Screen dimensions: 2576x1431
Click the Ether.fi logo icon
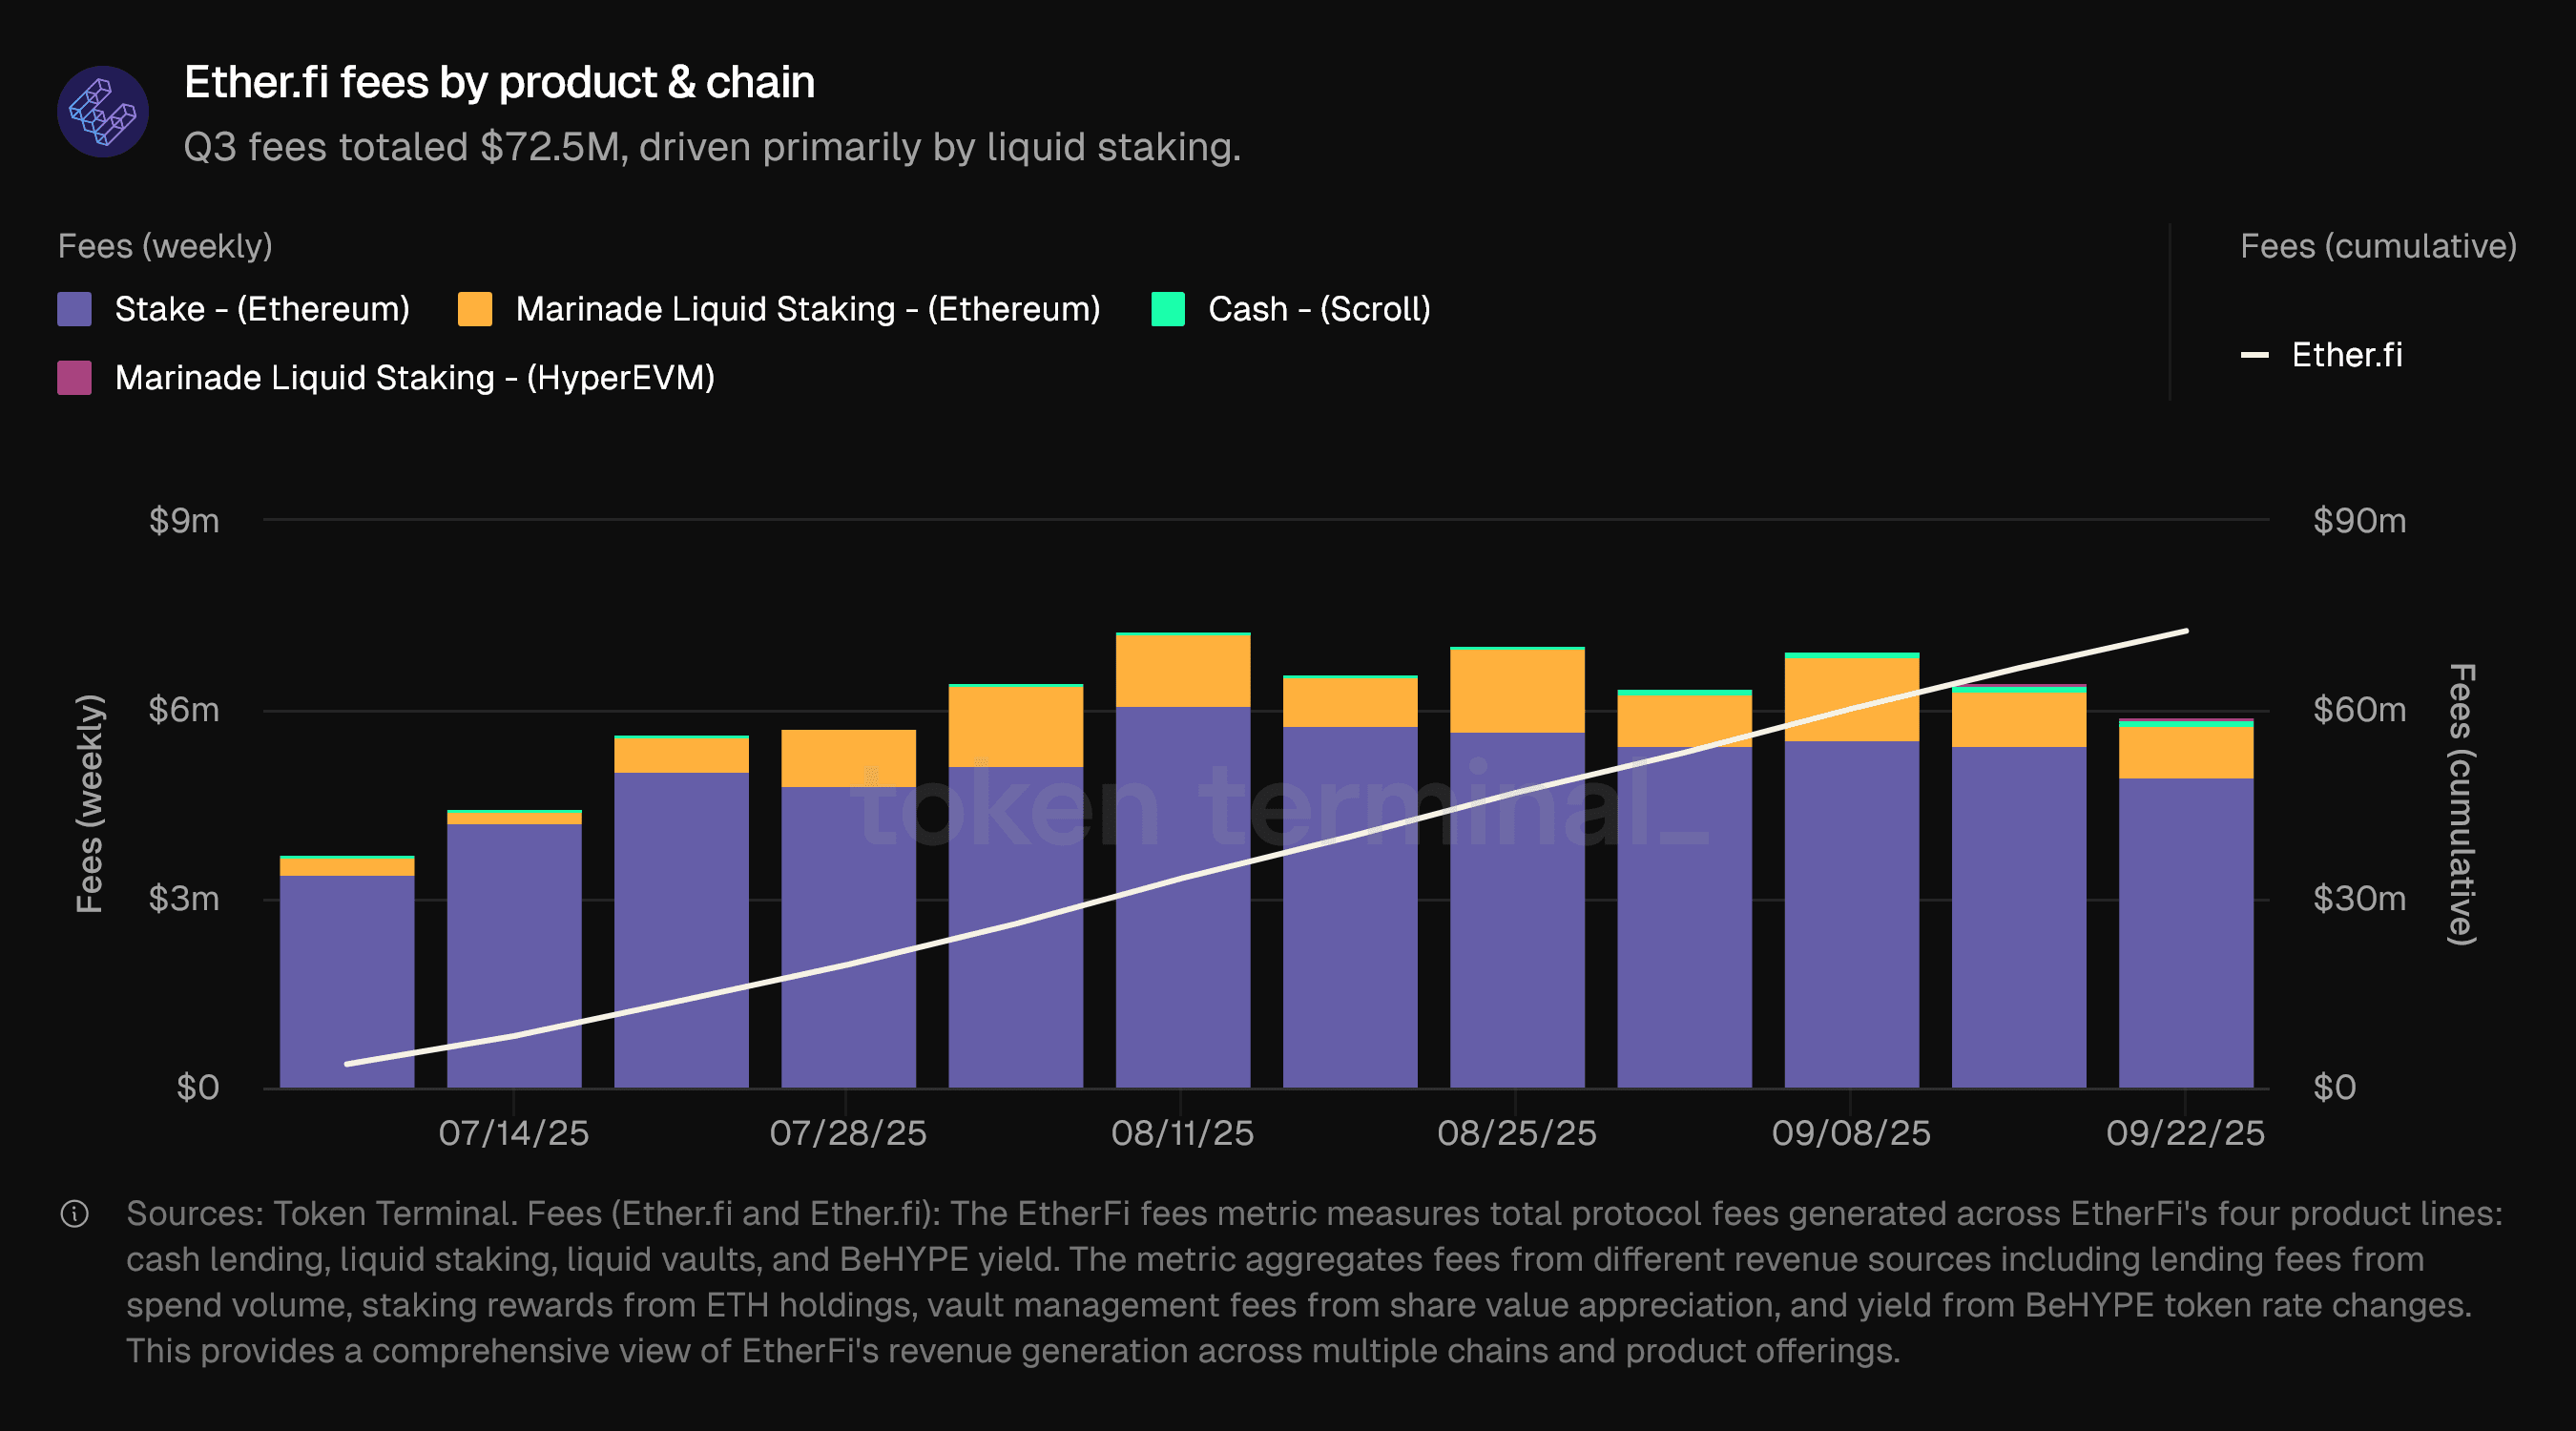click(x=102, y=112)
